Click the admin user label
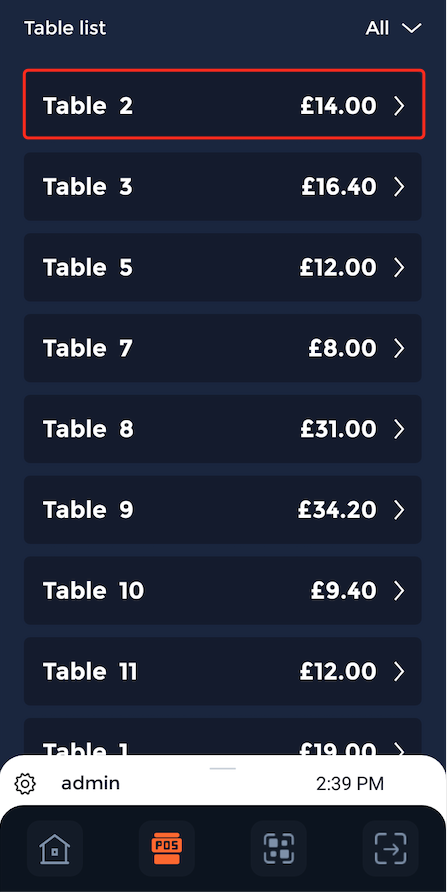 click(x=90, y=783)
